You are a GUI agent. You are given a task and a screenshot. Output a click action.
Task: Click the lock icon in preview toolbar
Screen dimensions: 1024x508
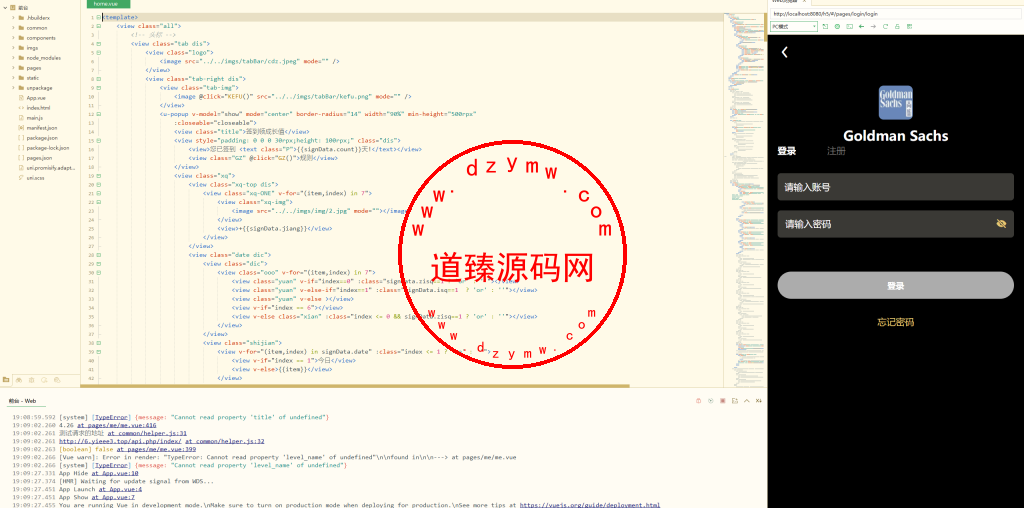pos(897,26)
